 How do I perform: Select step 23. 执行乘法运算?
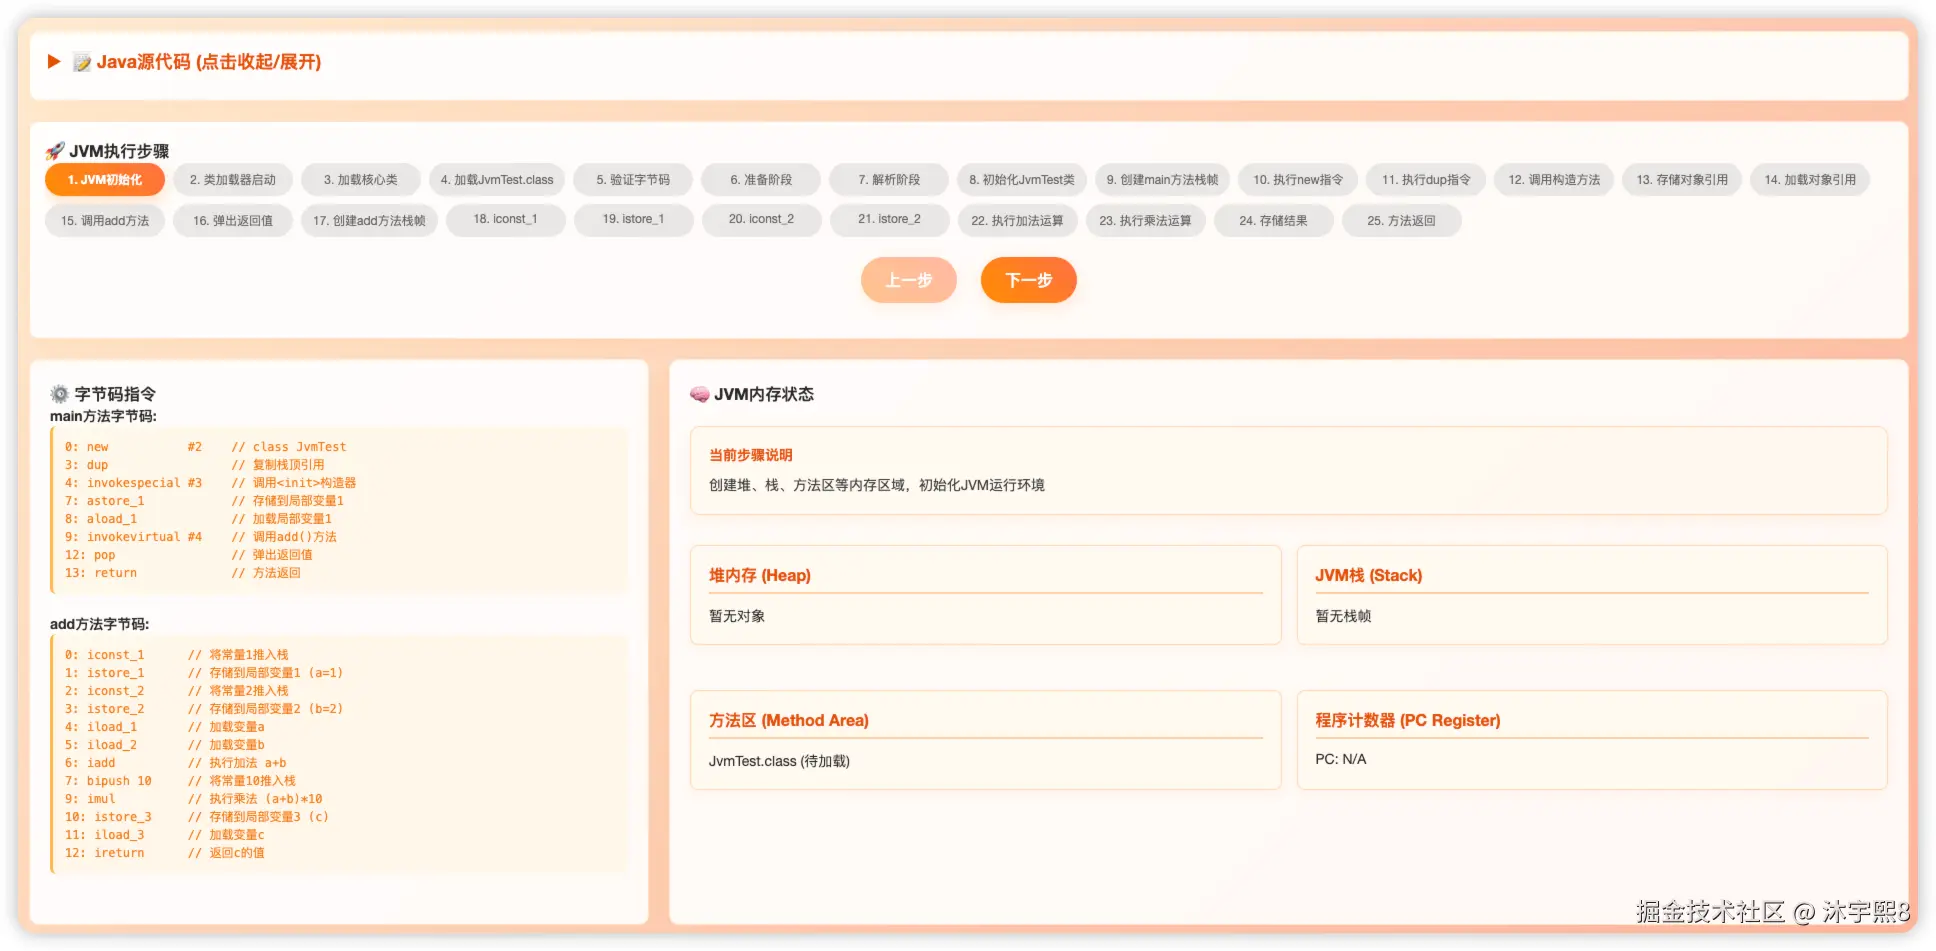(1145, 220)
